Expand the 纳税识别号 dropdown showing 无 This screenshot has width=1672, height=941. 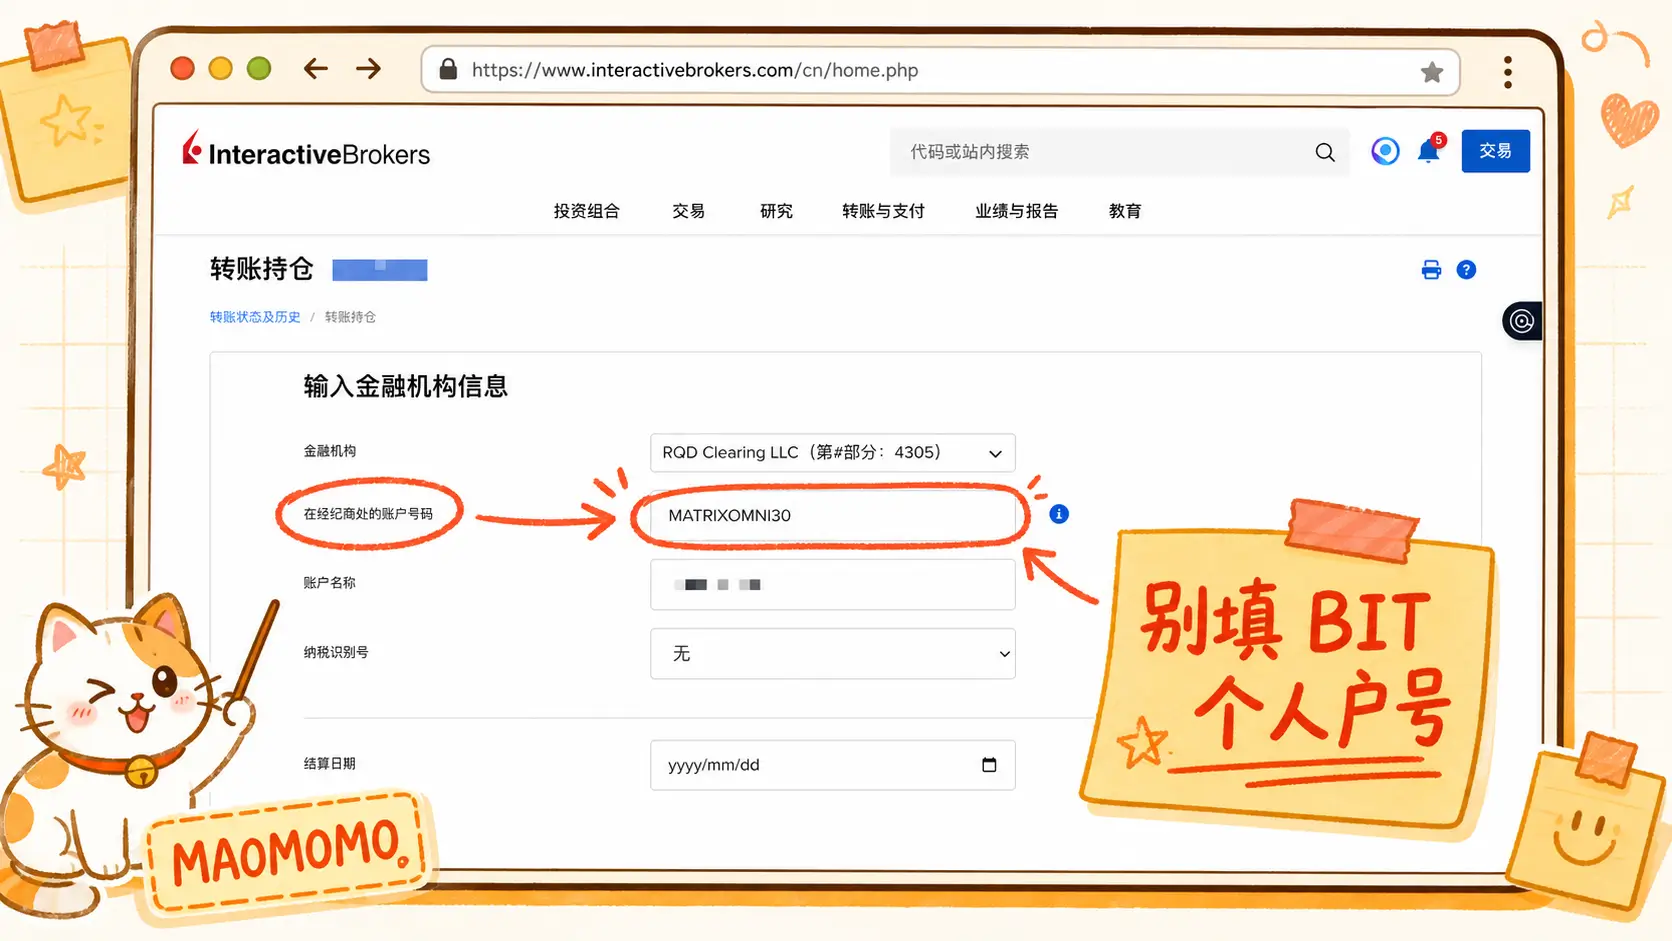click(833, 654)
